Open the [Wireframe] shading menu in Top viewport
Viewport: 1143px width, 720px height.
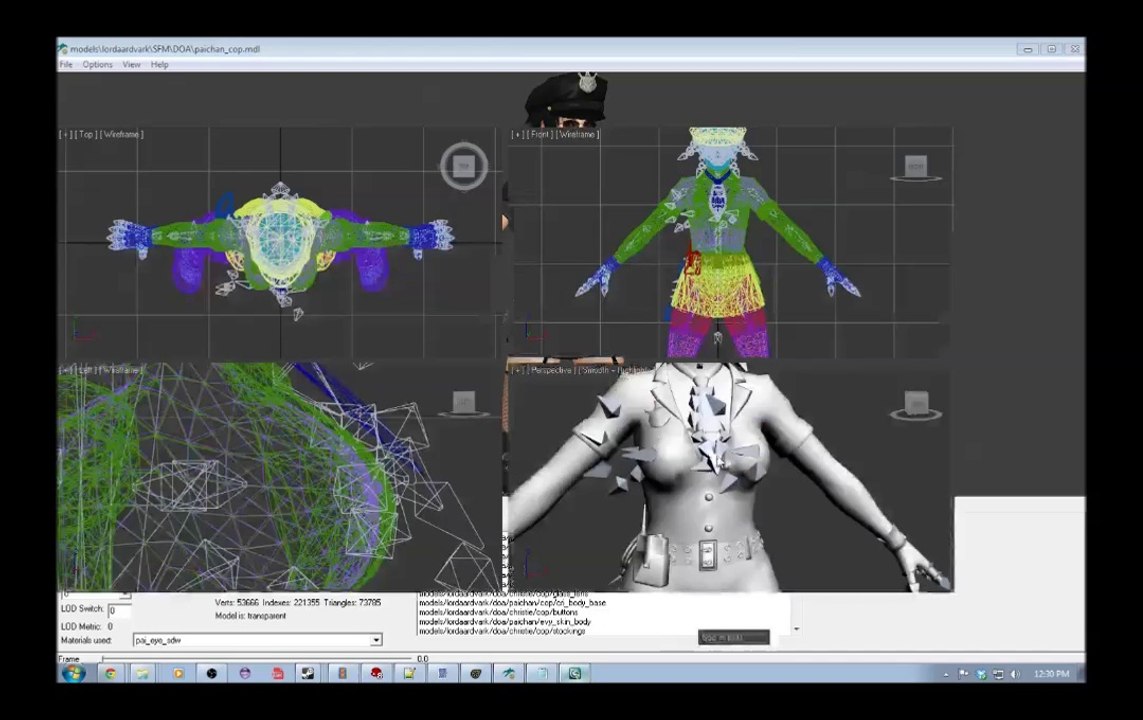122,134
